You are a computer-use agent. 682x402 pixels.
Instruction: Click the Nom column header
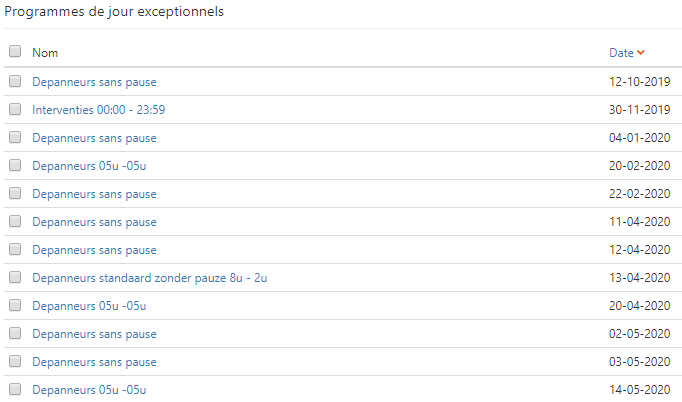pyautogui.click(x=45, y=52)
